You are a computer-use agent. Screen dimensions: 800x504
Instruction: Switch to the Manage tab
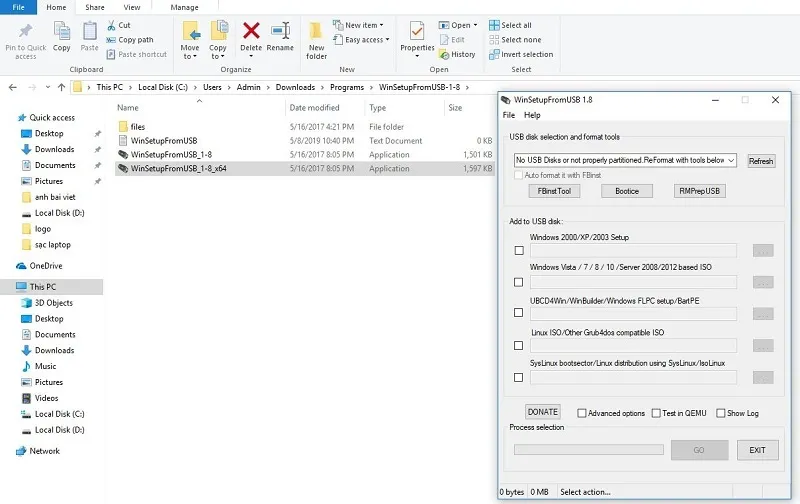tap(184, 7)
